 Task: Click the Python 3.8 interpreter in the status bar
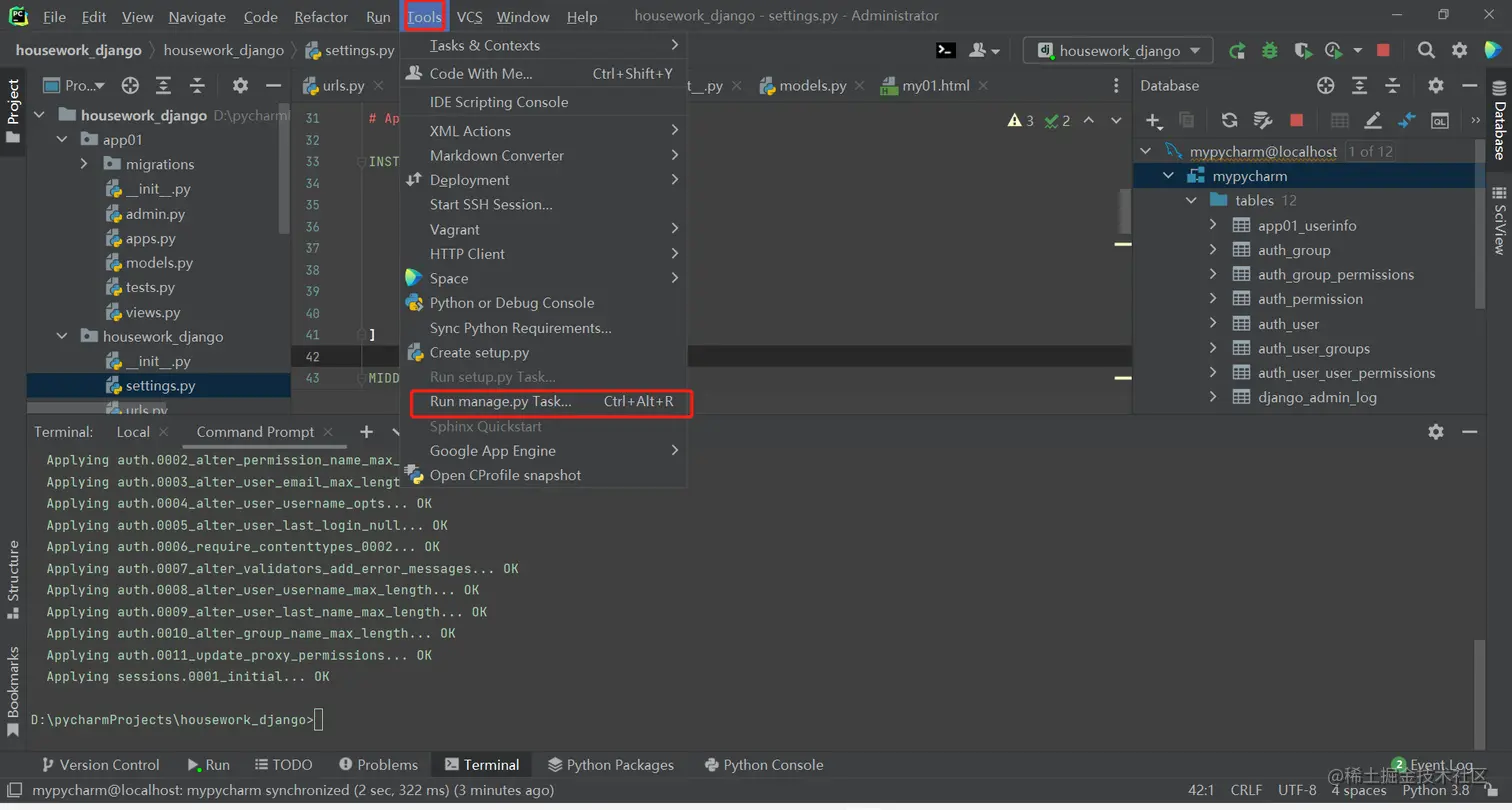[1436, 790]
